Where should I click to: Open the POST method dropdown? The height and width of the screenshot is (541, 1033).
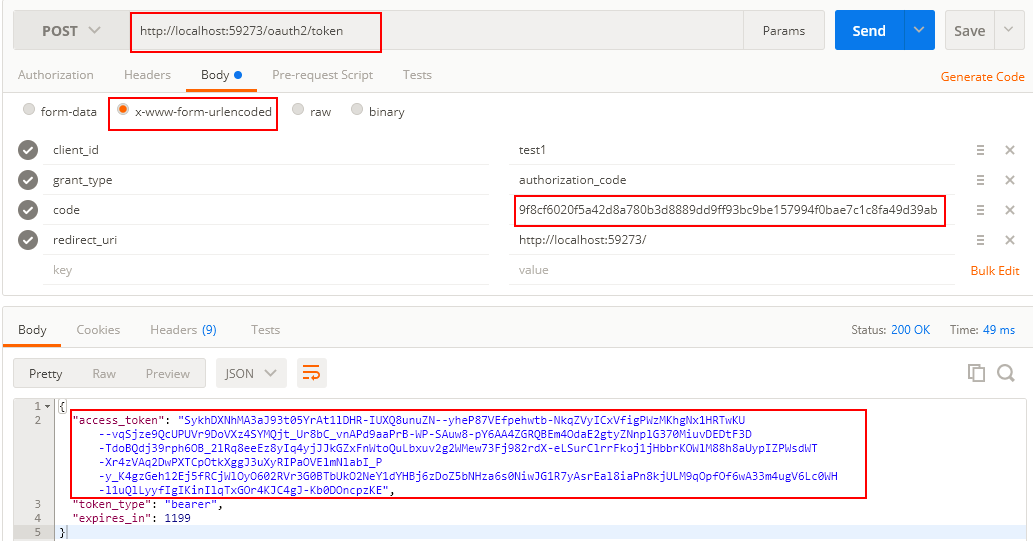71,31
